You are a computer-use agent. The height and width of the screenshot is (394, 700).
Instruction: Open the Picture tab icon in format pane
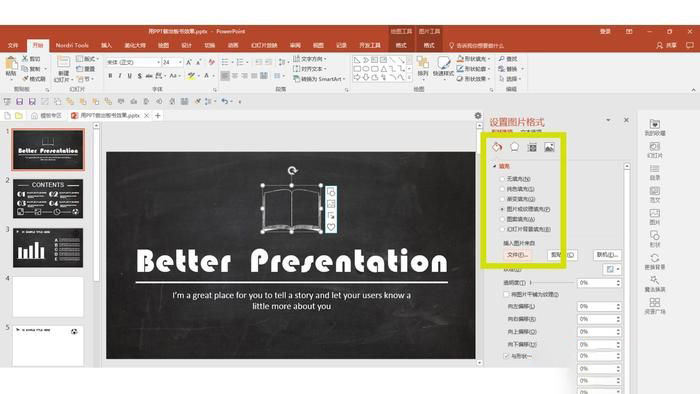tap(549, 147)
